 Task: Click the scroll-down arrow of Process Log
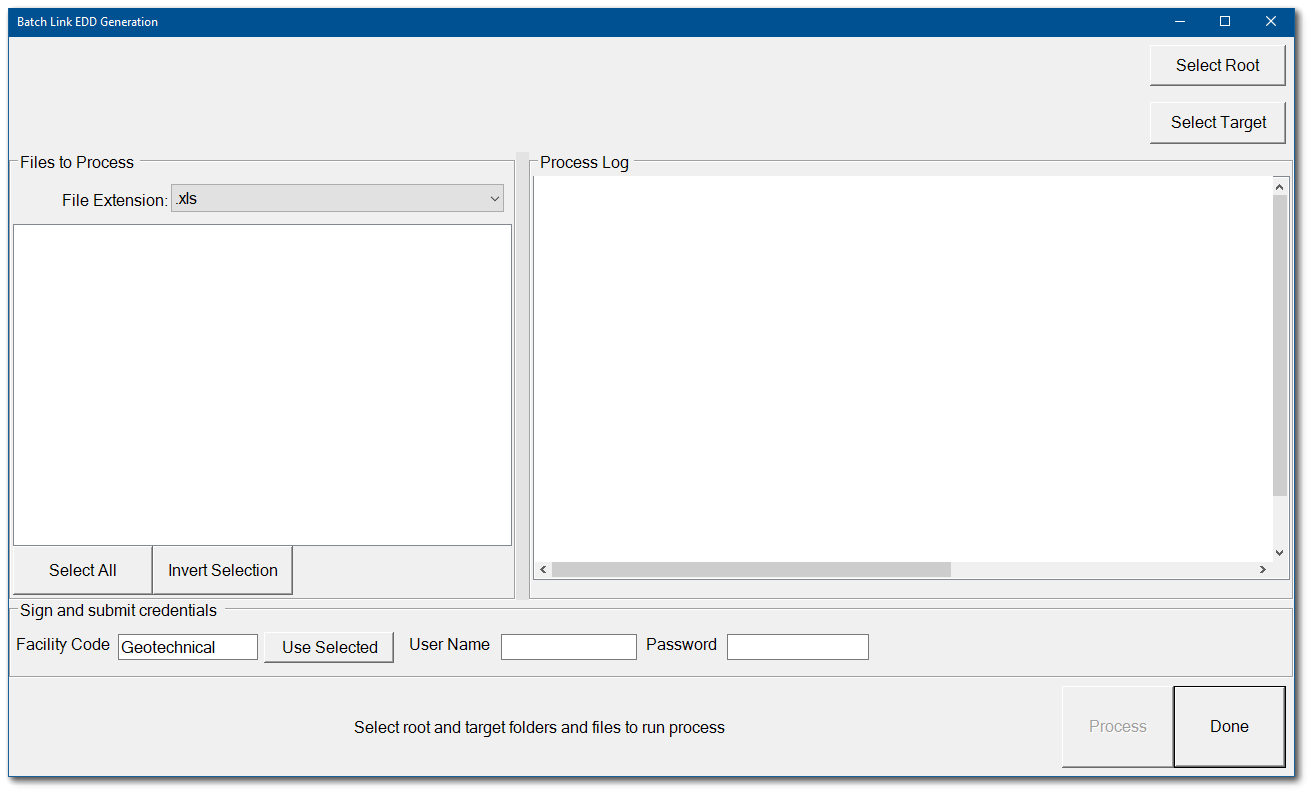click(x=1279, y=552)
